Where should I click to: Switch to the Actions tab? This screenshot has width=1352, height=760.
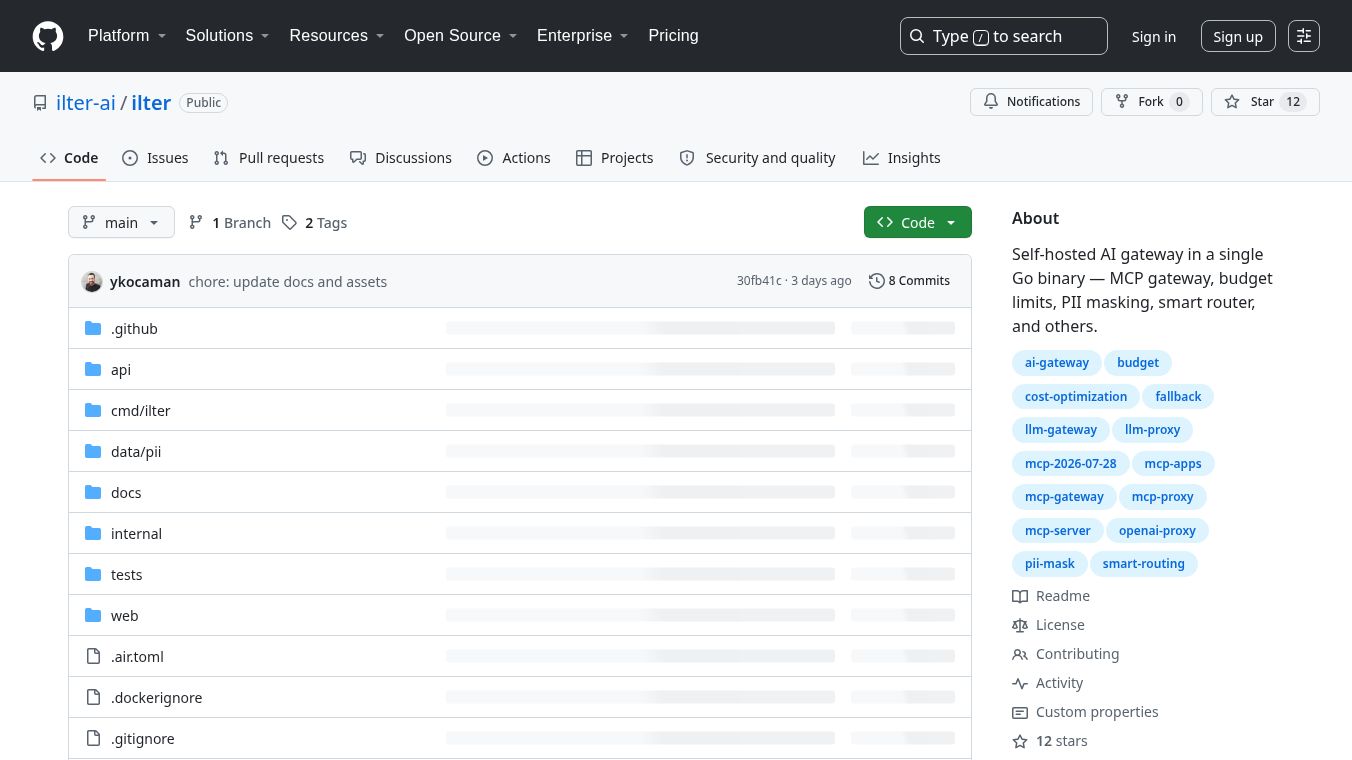514,158
